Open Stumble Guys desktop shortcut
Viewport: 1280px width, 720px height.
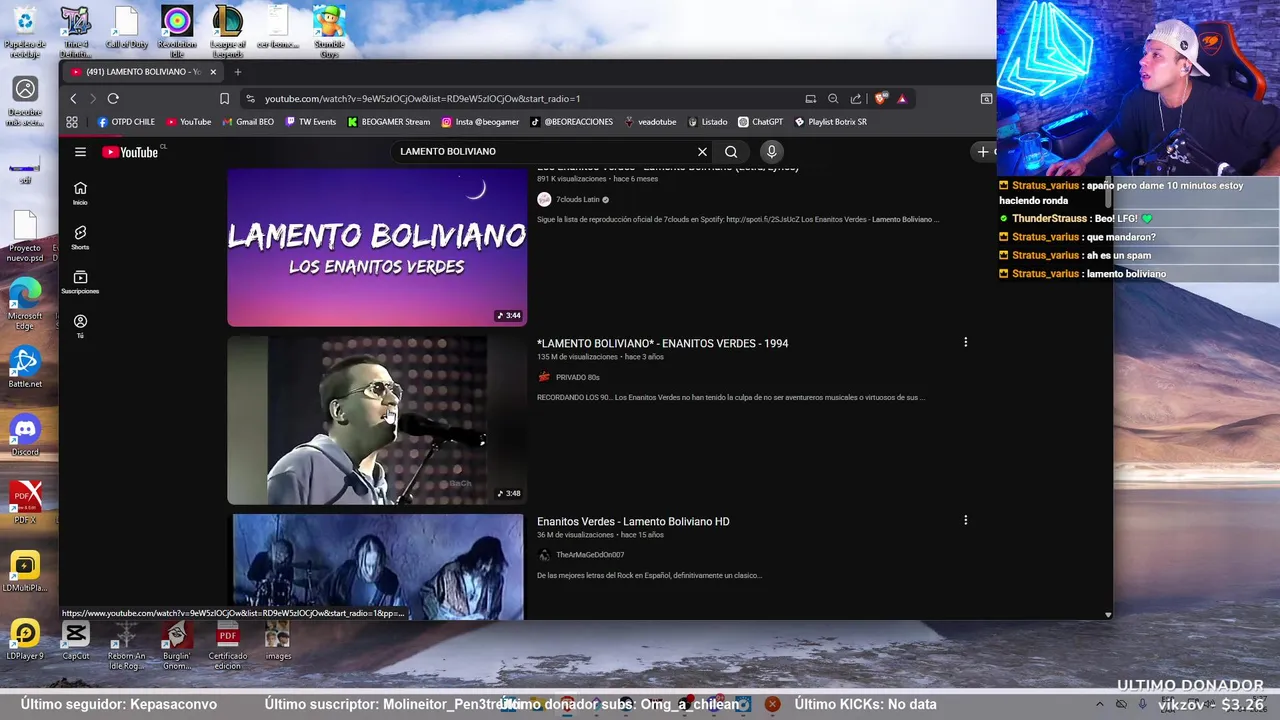click(x=329, y=32)
